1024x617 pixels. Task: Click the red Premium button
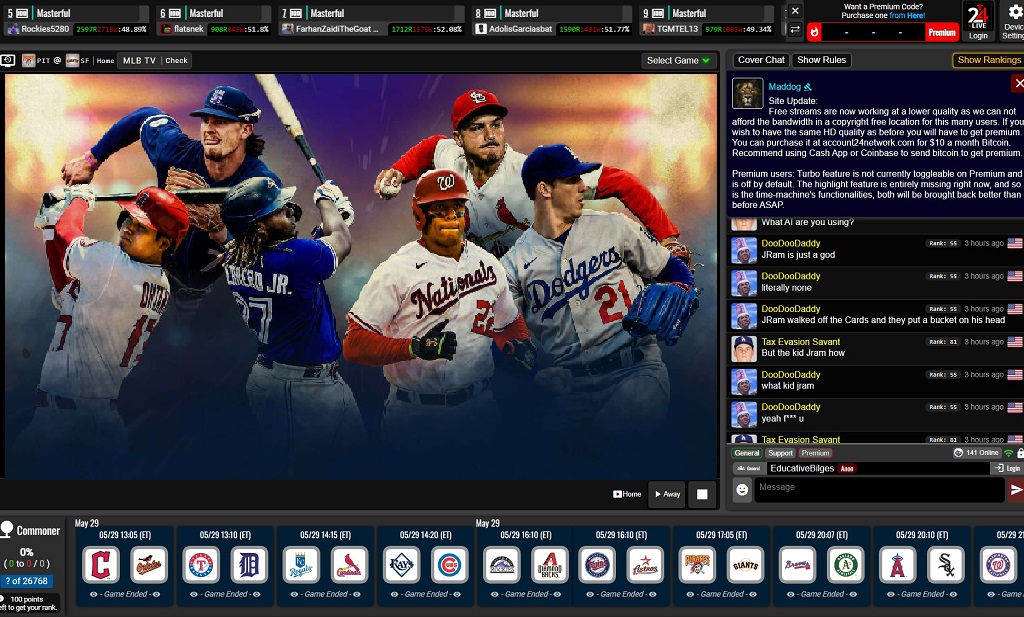(x=942, y=32)
